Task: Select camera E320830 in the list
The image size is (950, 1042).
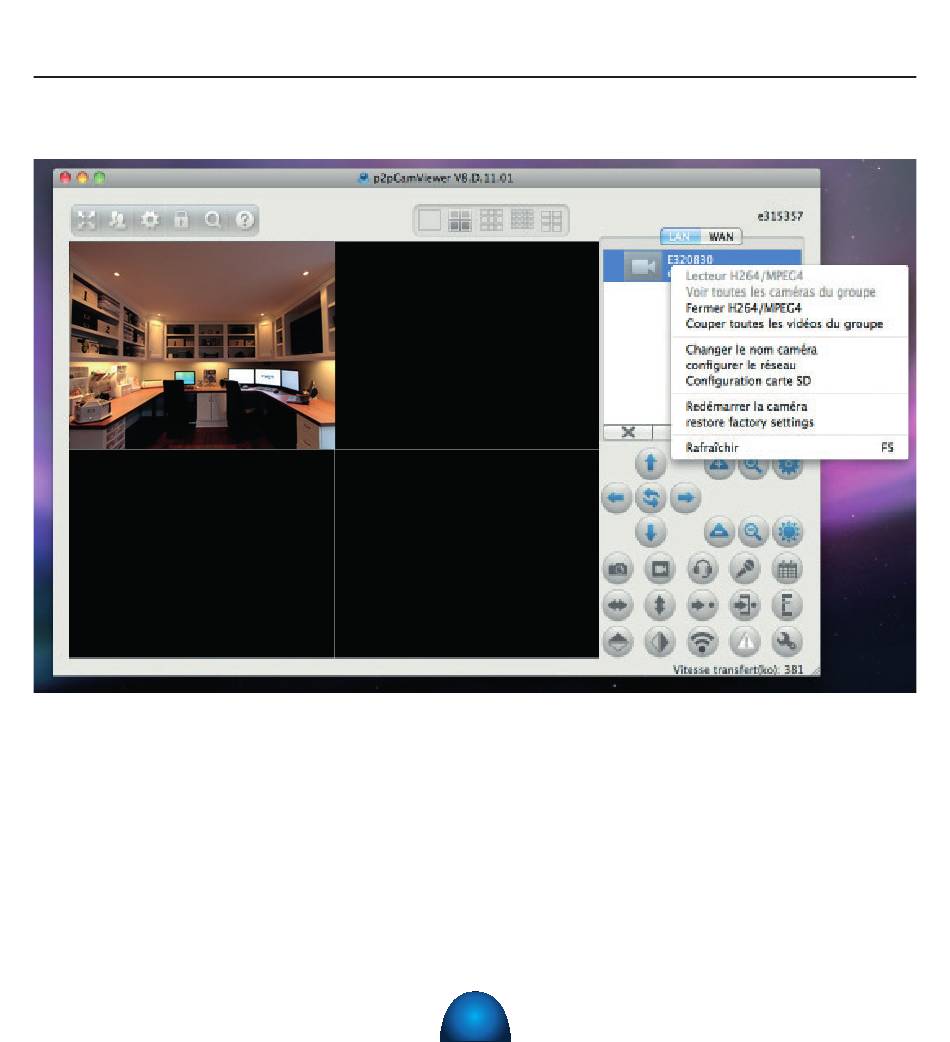Action: point(702,266)
